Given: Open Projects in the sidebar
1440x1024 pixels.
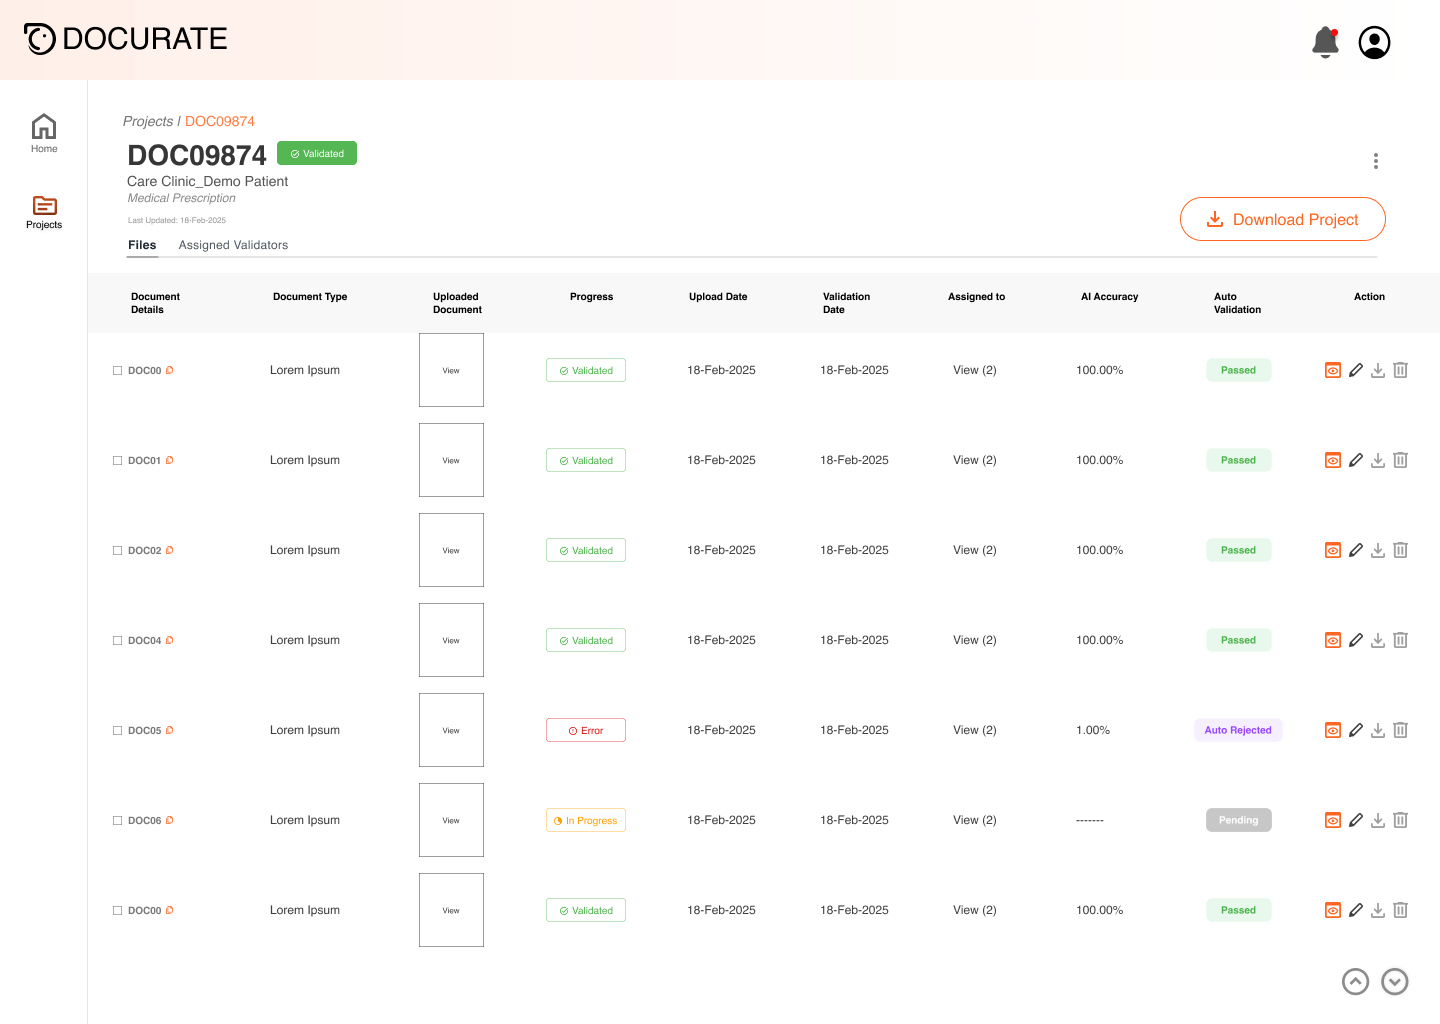Looking at the screenshot, I should pos(44,212).
